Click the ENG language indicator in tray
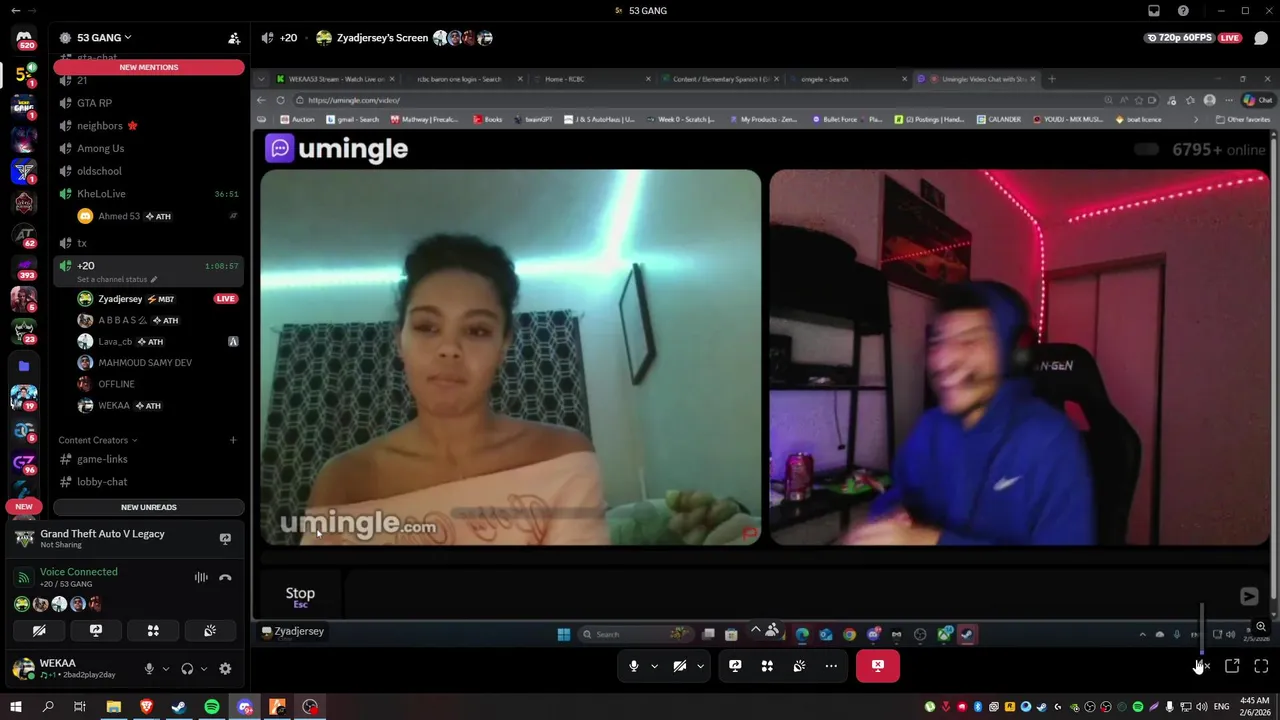1280x720 pixels. pyautogui.click(x=1221, y=707)
